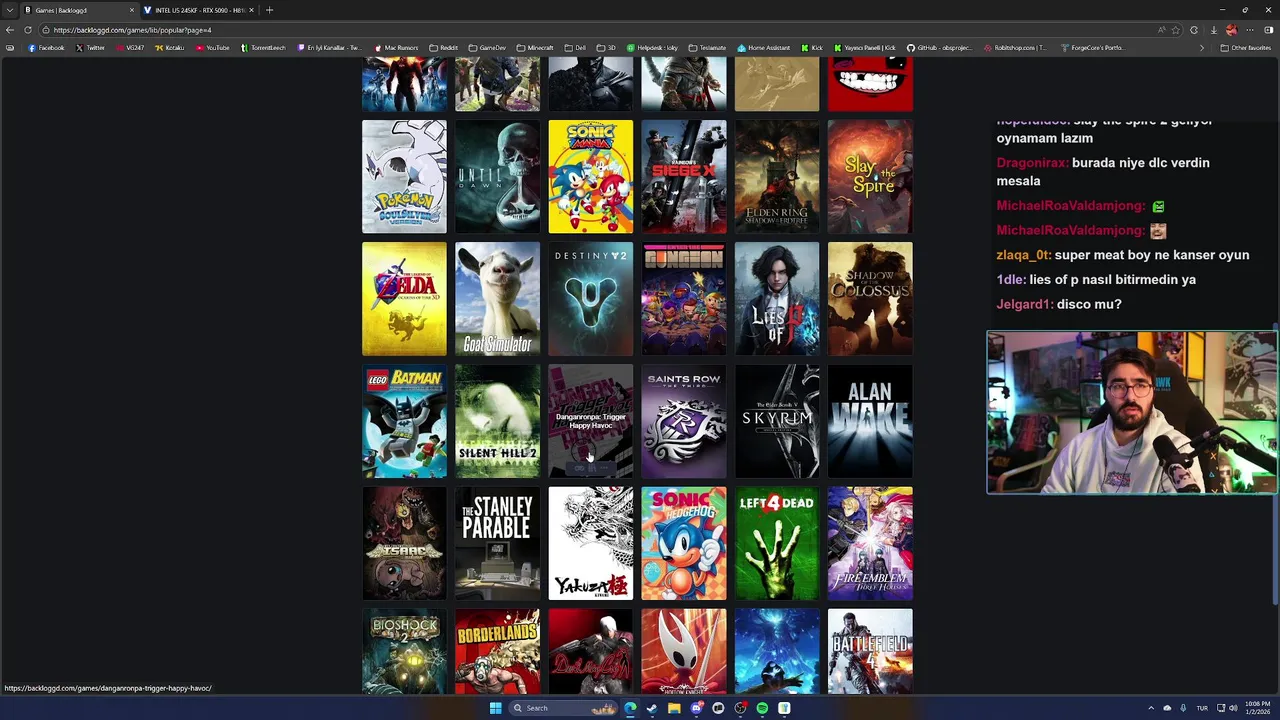The width and height of the screenshot is (1280, 720).
Task: Open the LEGO Batman game cover
Action: [x=404, y=421]
